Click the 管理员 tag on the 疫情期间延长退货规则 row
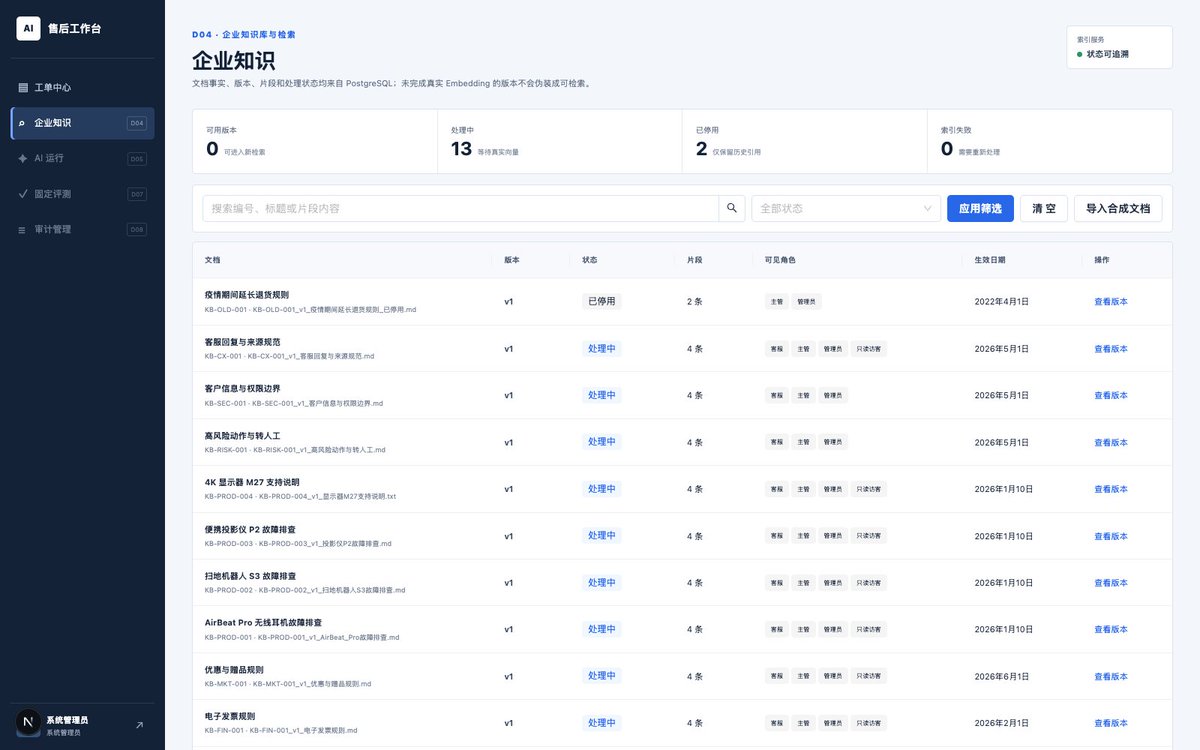Viewport: 1200px width, 750px height. [x=807, y=302]
